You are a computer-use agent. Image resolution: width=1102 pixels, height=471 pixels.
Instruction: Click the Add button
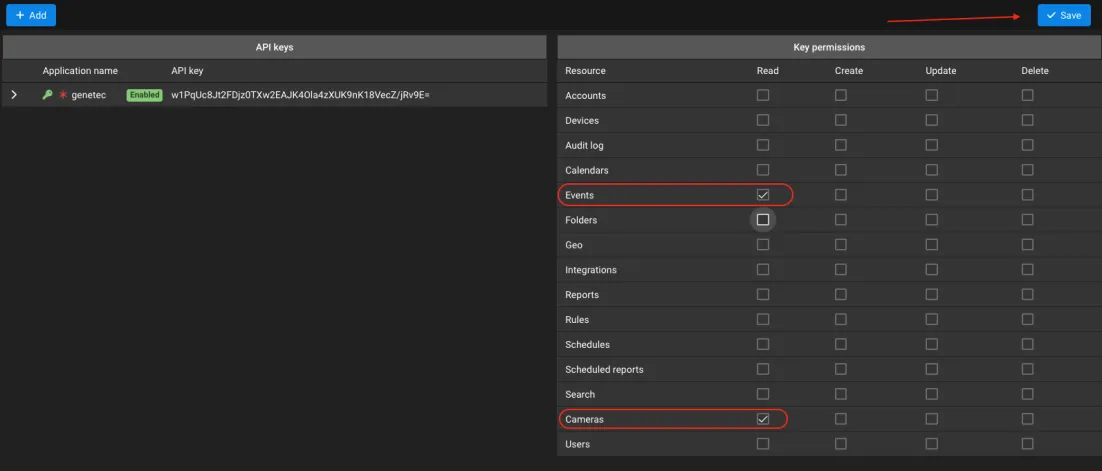click(x=31, y=15)
